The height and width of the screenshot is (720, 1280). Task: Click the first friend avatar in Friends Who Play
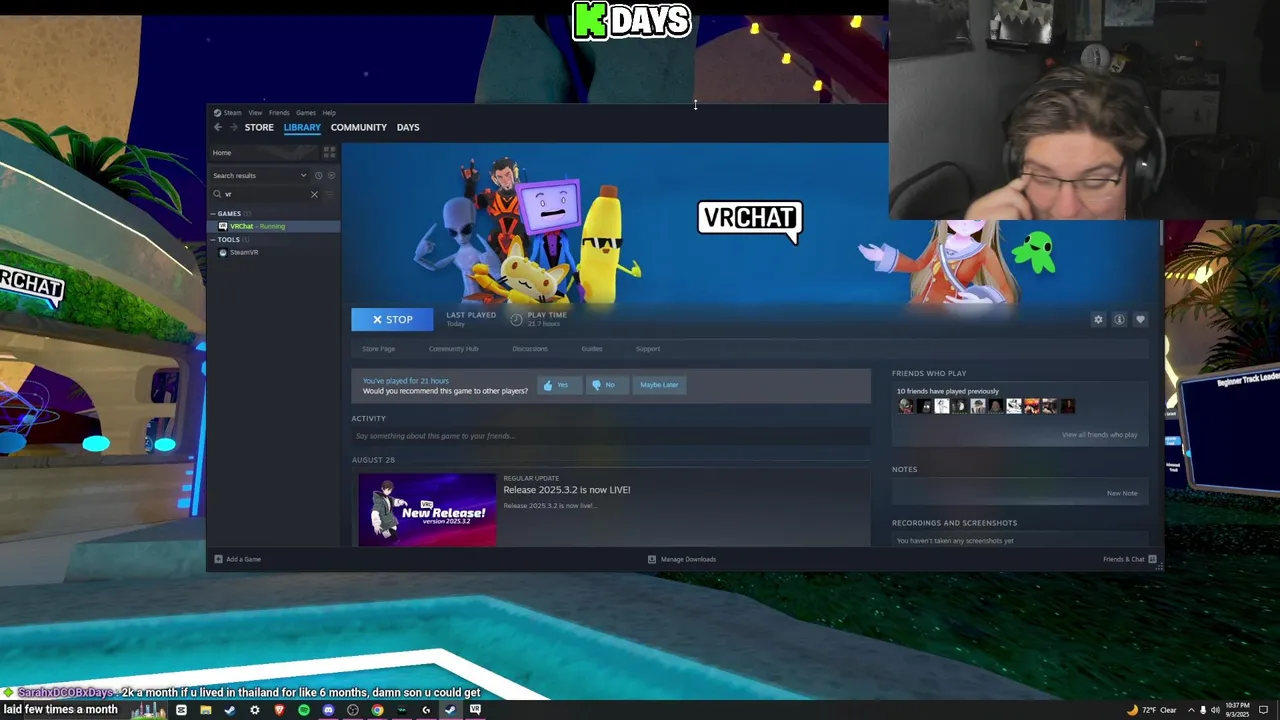tap(905, 406)
